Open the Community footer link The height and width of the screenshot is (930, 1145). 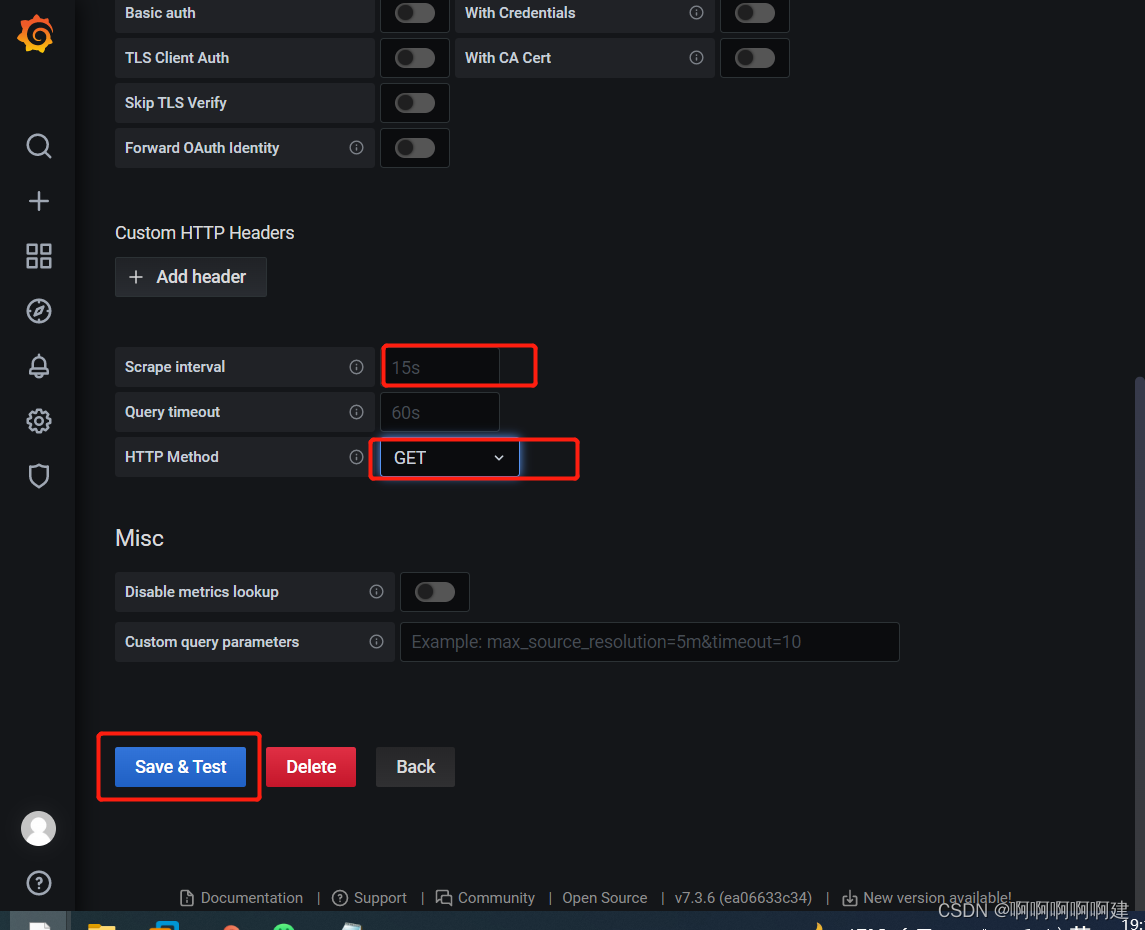[x=486, y=898]
